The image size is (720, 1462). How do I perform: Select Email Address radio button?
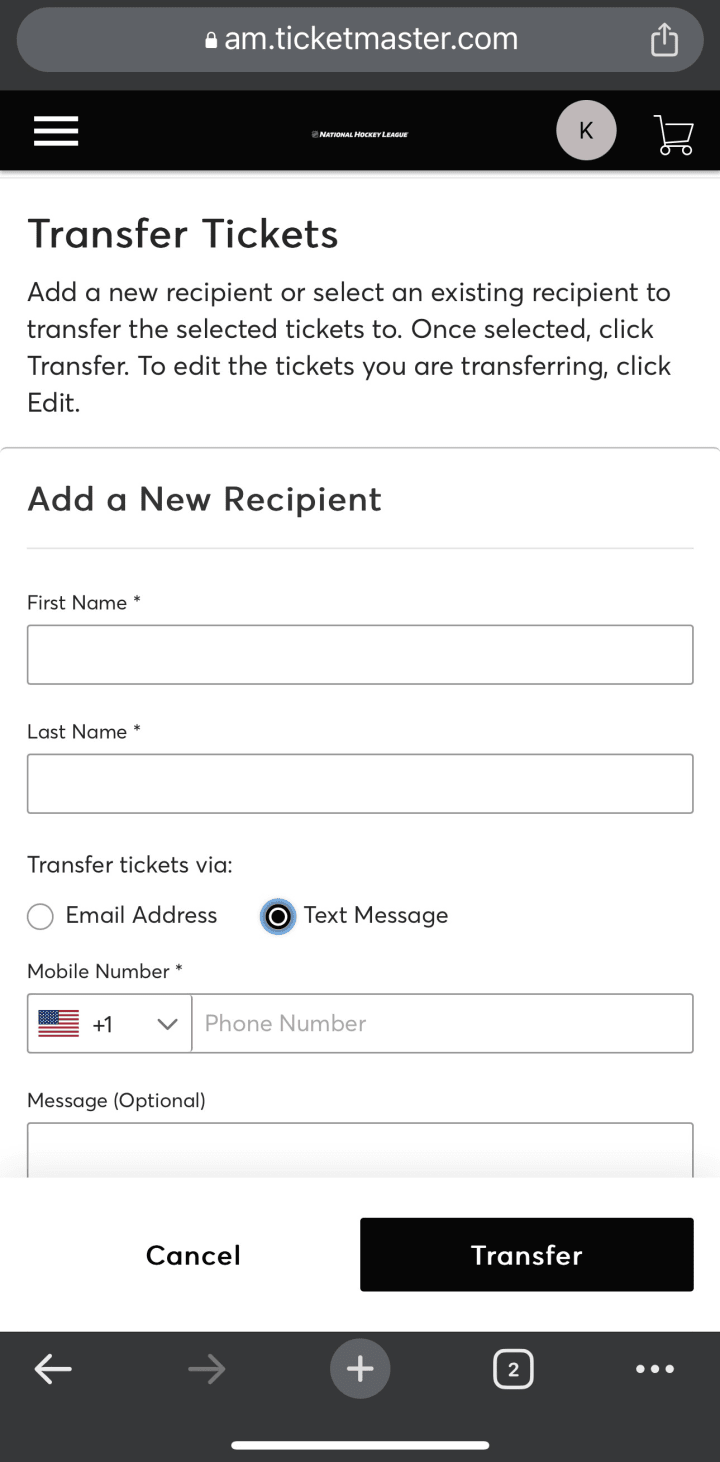point(40,916)
